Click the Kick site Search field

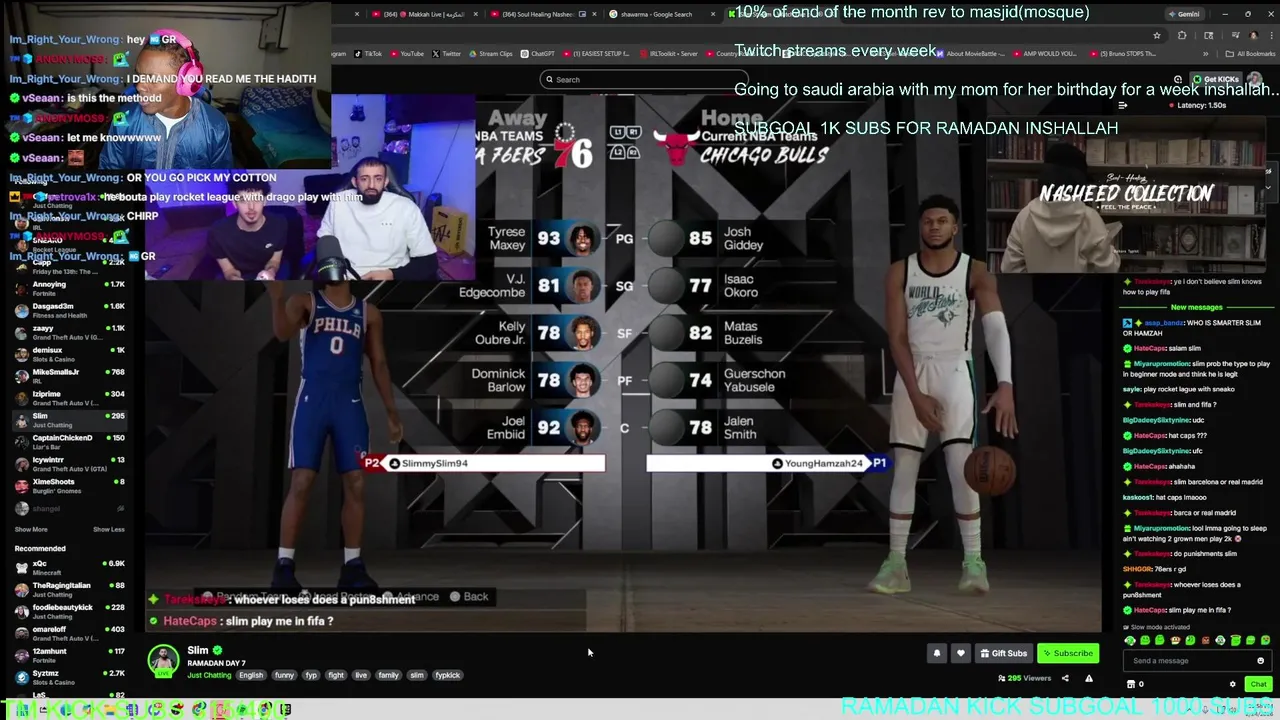pos(643,79)
